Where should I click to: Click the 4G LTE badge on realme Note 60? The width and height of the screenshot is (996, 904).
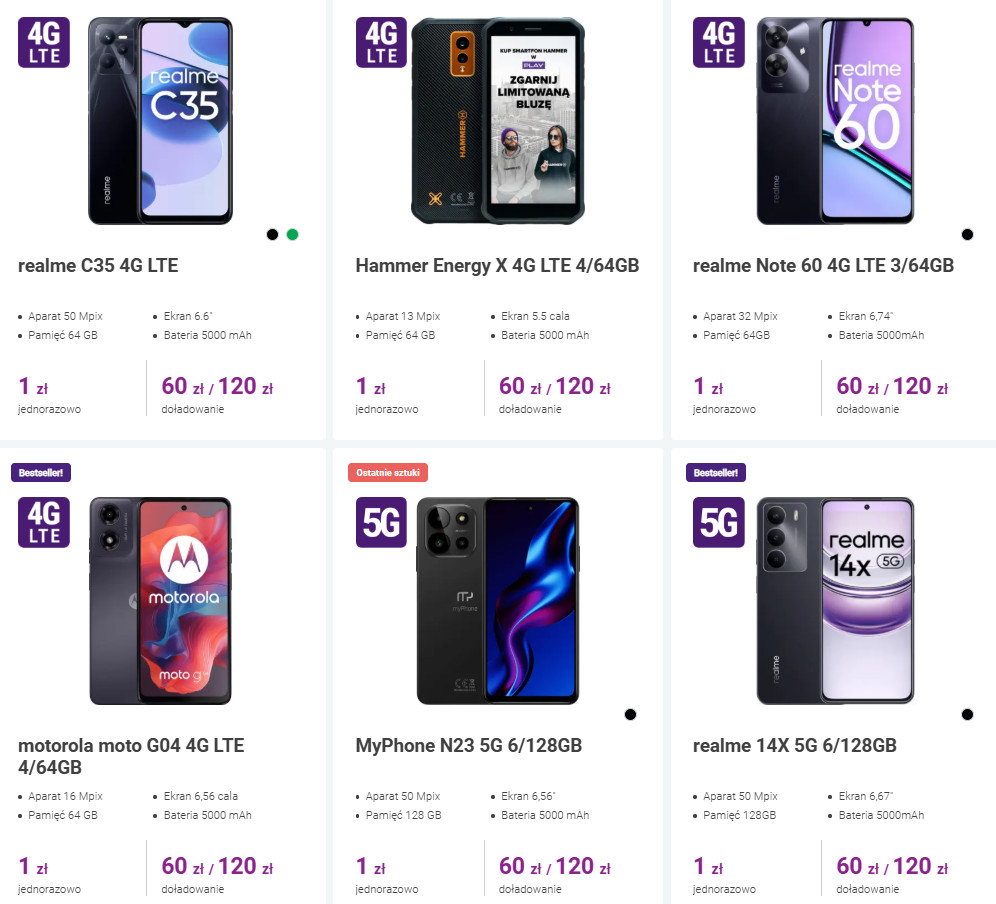[x=719, y=42]
